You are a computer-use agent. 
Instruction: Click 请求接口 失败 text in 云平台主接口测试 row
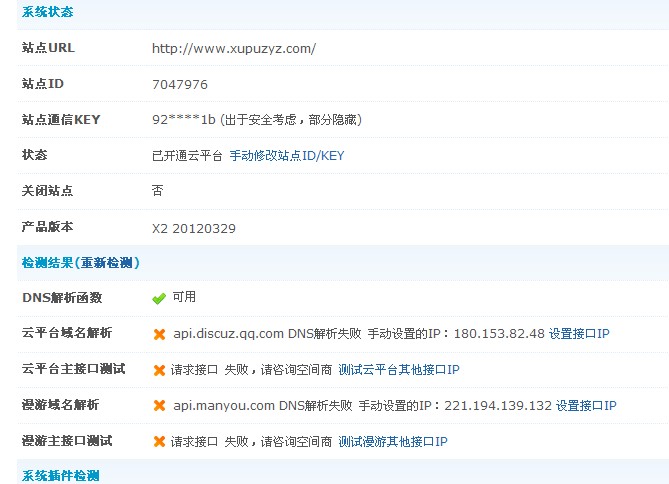pyautogui.click(x=209, y=370)
